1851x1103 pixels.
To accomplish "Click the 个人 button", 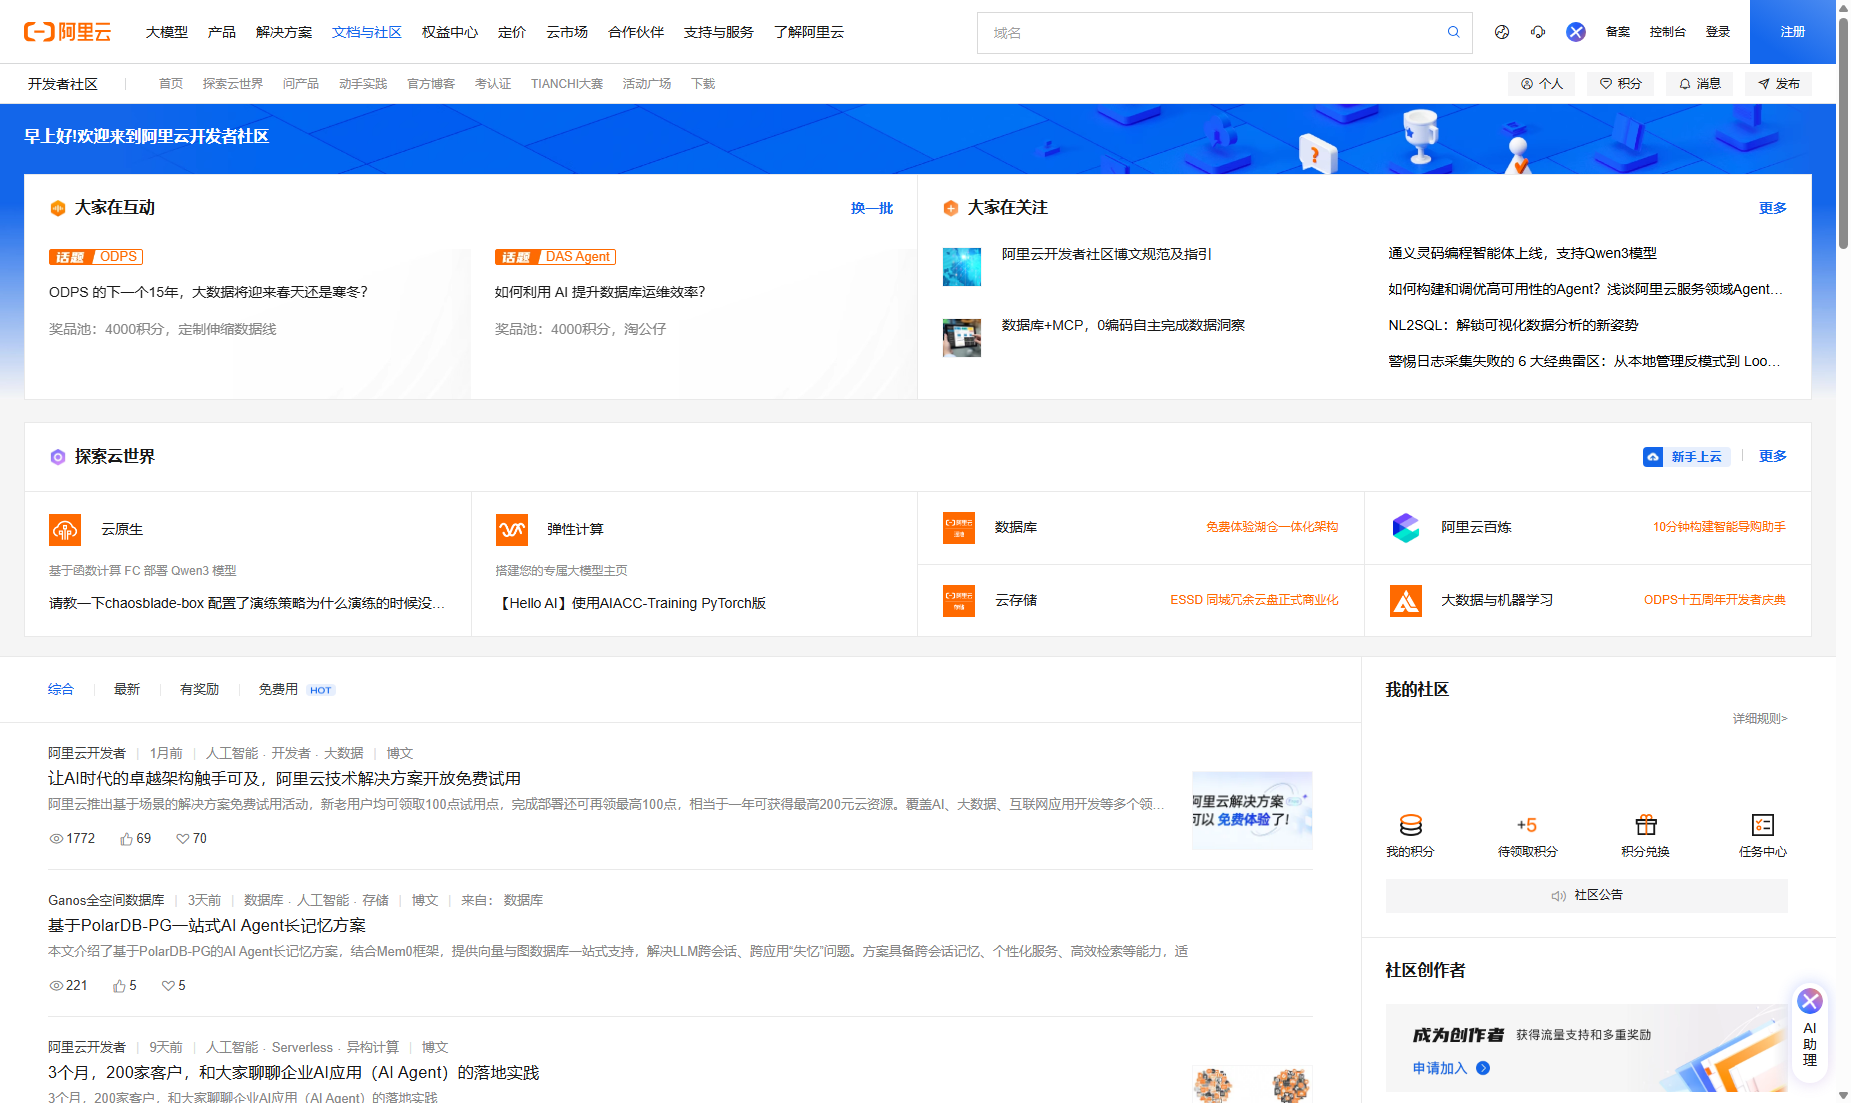I will (1541, 84).
